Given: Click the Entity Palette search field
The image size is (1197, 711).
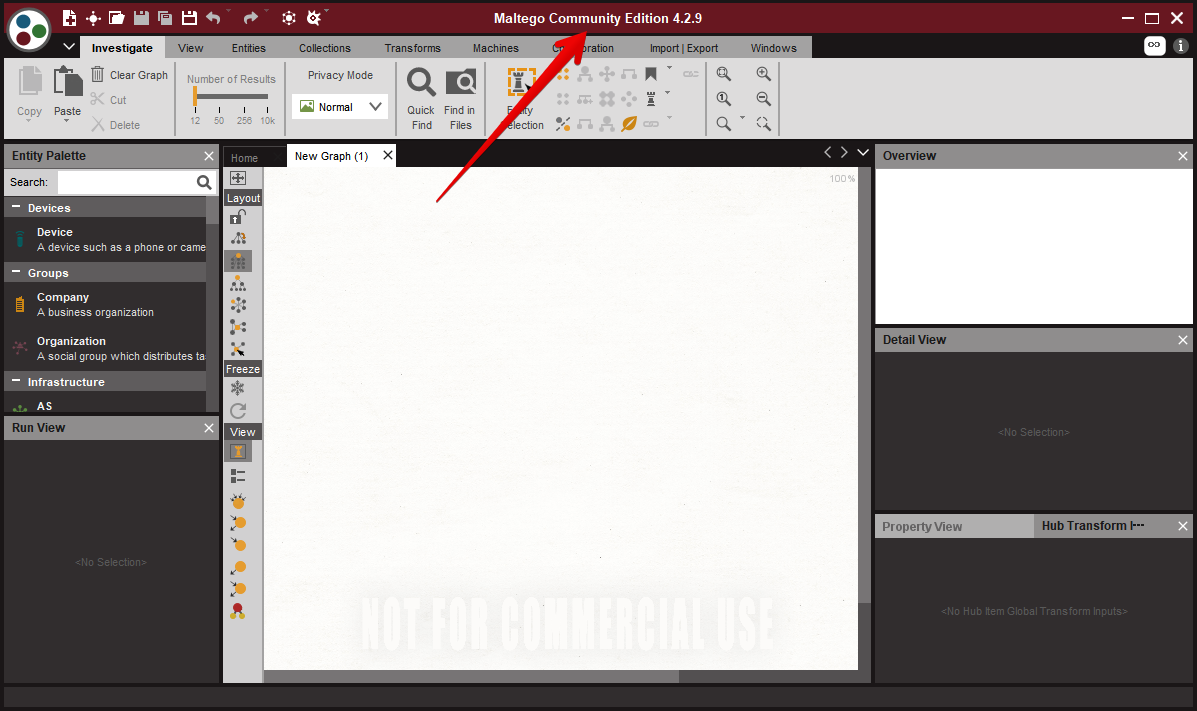Looking at the screenshot, I should click(x=127, y=182).
